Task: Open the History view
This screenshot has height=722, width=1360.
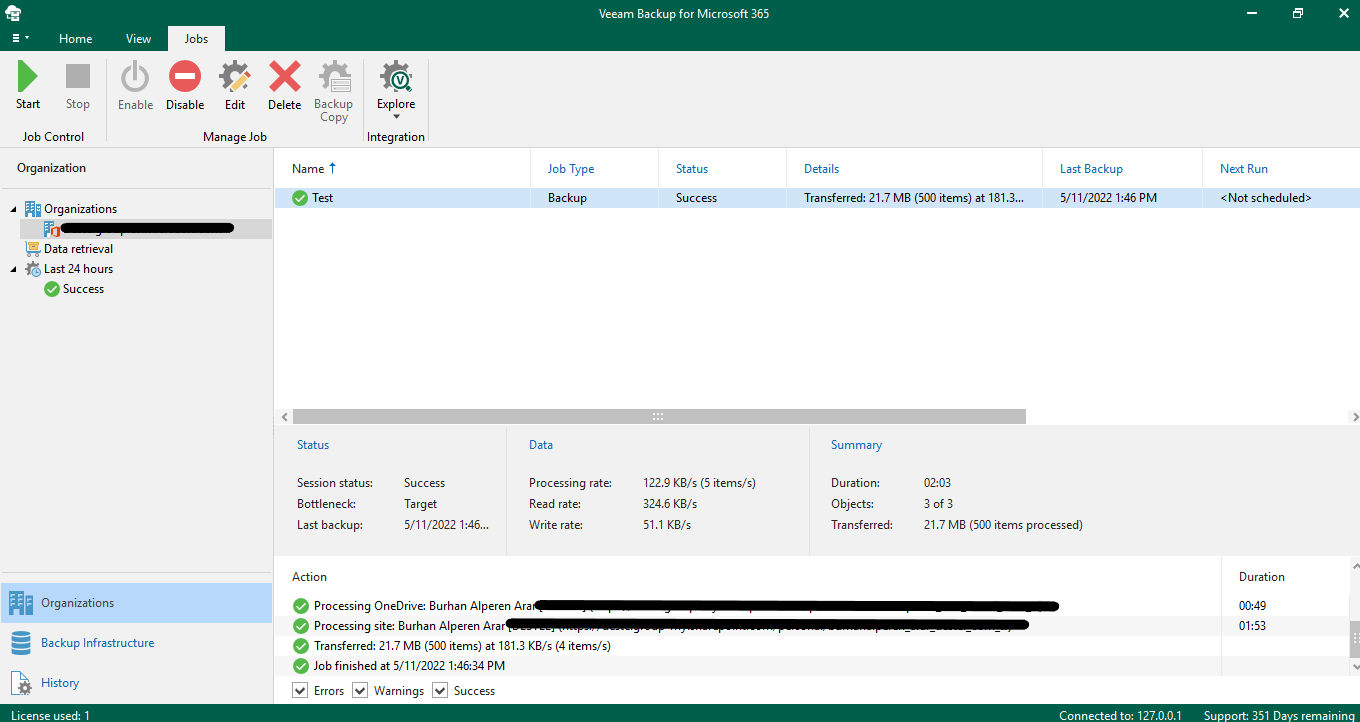Action: click(x=136, y=683)
